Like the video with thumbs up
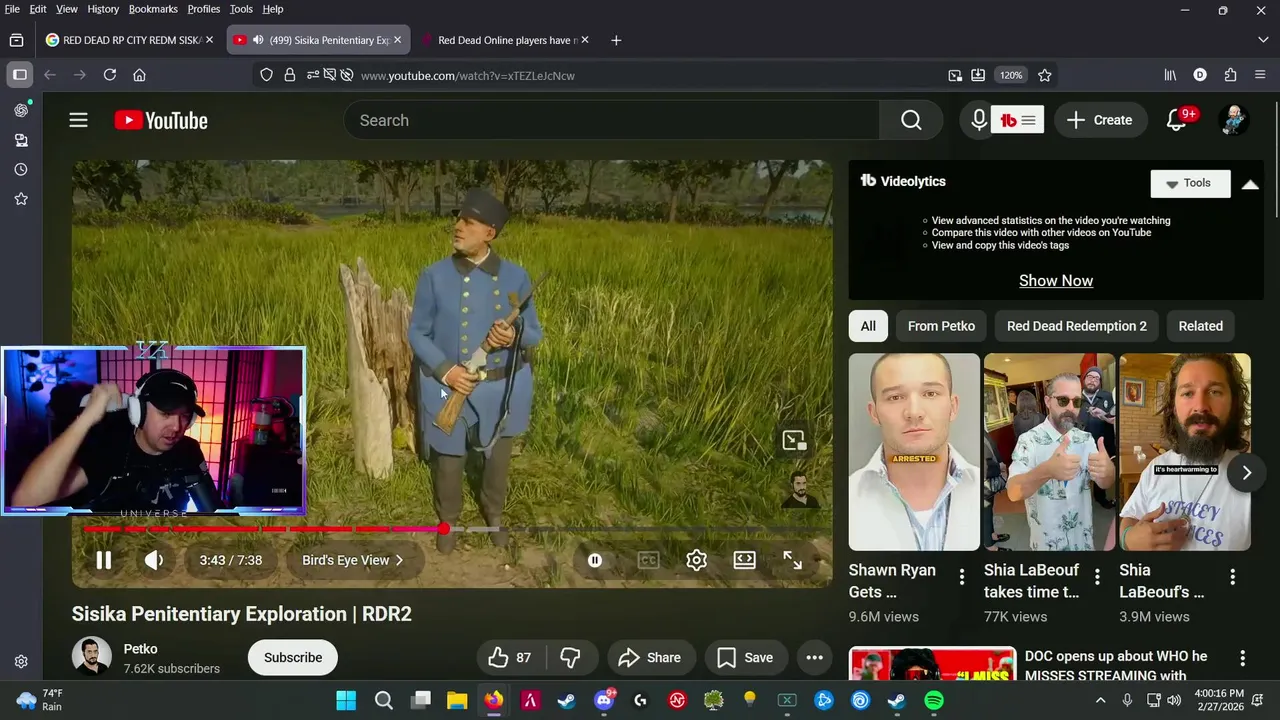The width and height of the screenshot is (1280, 720). click(510, 657)
